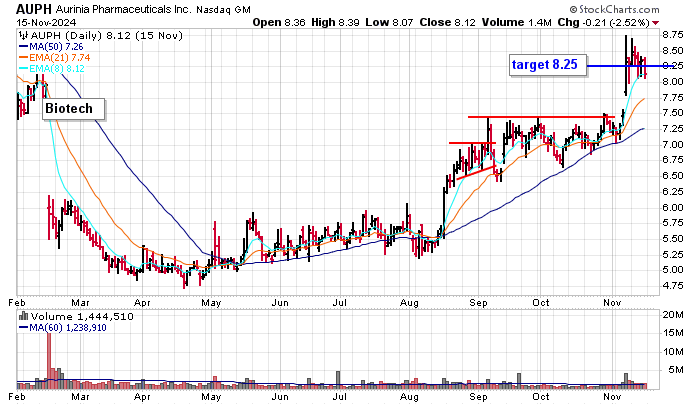Click the 15-Nov-2024 date label
The width and height of the screenshot is (700, 405).
[x=46, y=22]
